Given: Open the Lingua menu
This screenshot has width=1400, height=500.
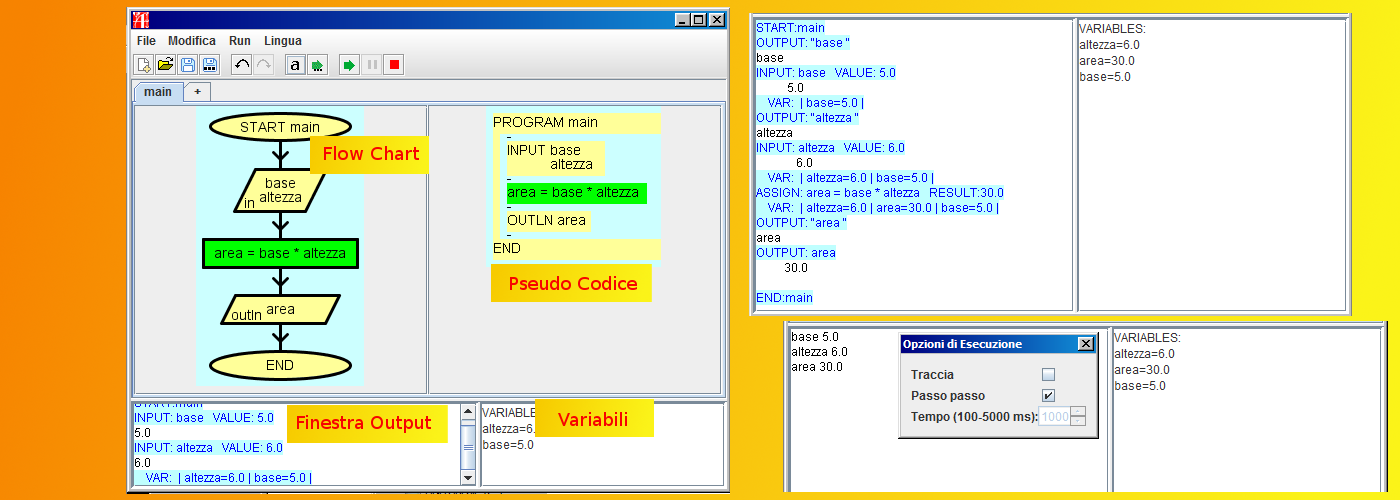Looking at the screenshot, I should click(x=283, y=41).
